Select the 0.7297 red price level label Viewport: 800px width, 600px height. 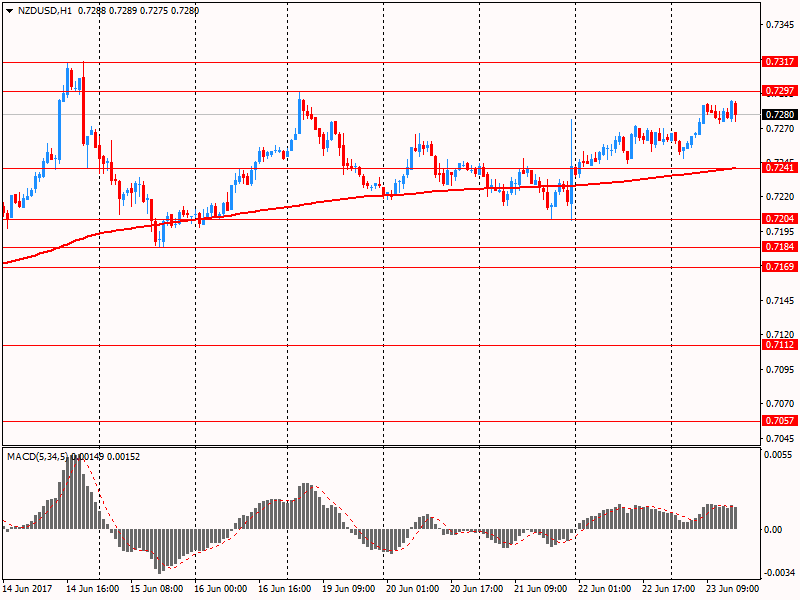tap(780, 91)
